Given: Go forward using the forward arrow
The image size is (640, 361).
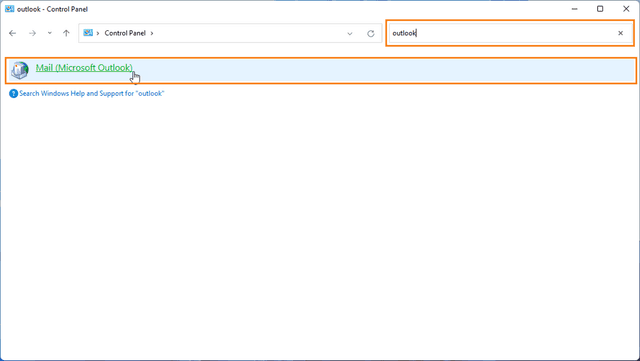Looking at the screenshot, I should click(x=32, y=33).
